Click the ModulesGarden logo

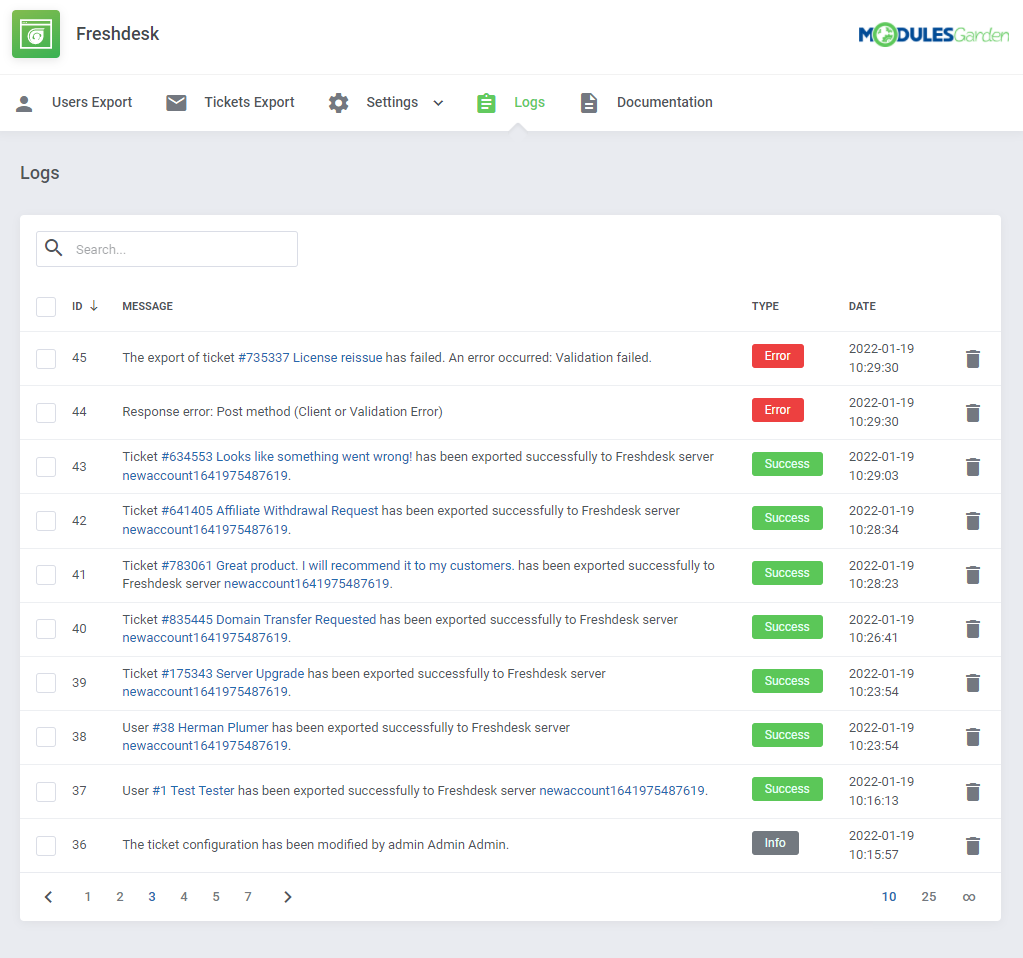tap(934, 35)
